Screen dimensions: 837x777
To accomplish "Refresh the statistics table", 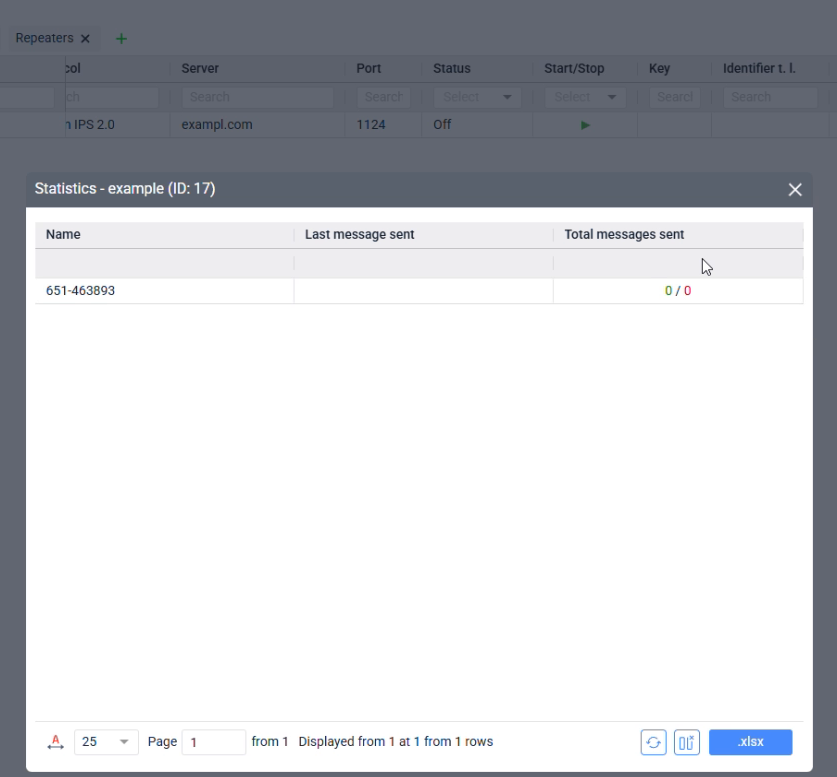I will click(x=653, y=742).
